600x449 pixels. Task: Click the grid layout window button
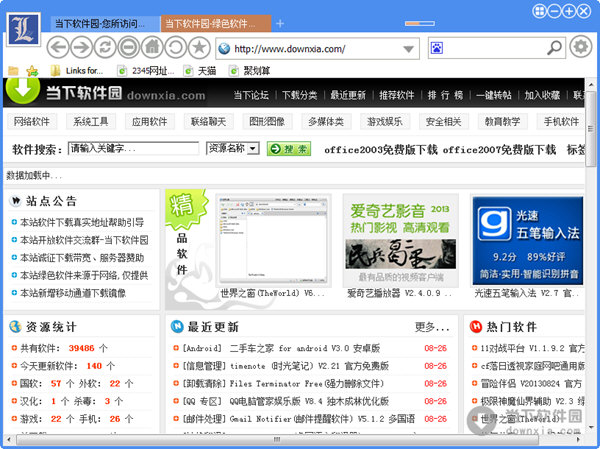click(x=540, y=11)
